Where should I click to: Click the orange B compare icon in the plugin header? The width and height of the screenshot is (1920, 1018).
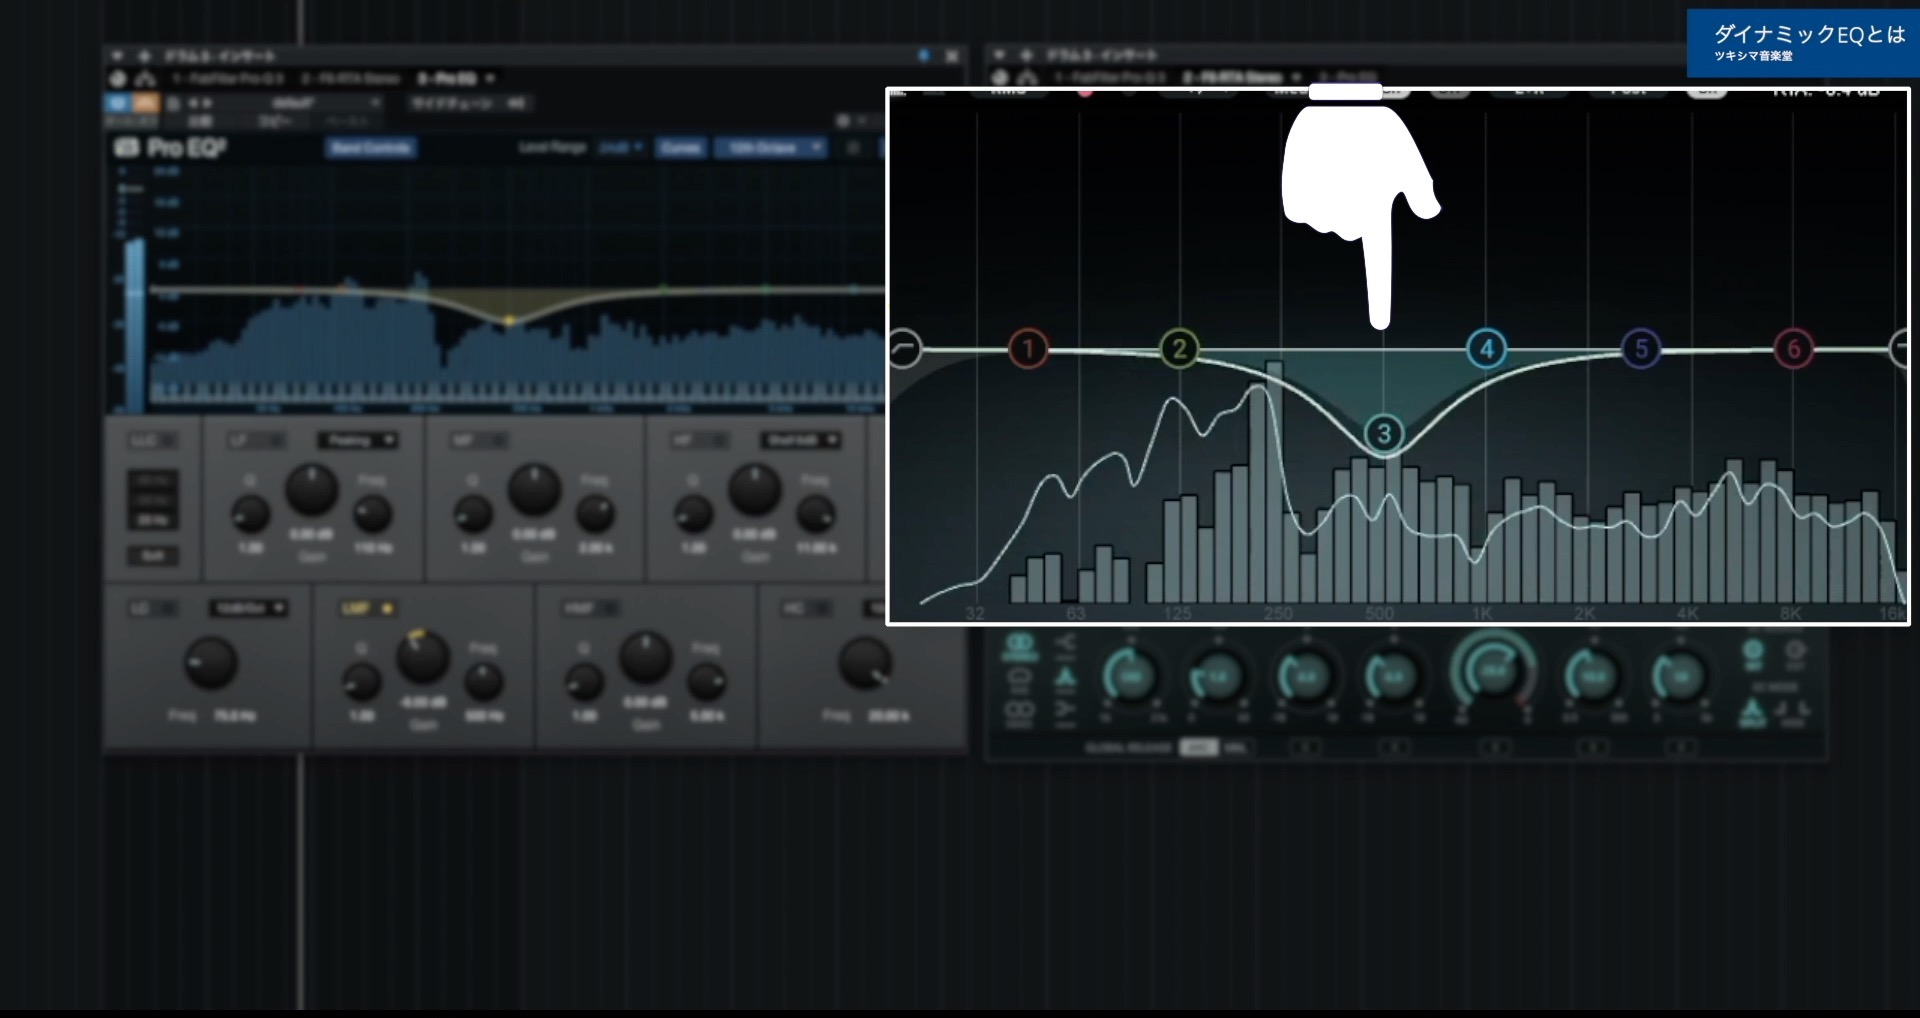click(148, 103)
